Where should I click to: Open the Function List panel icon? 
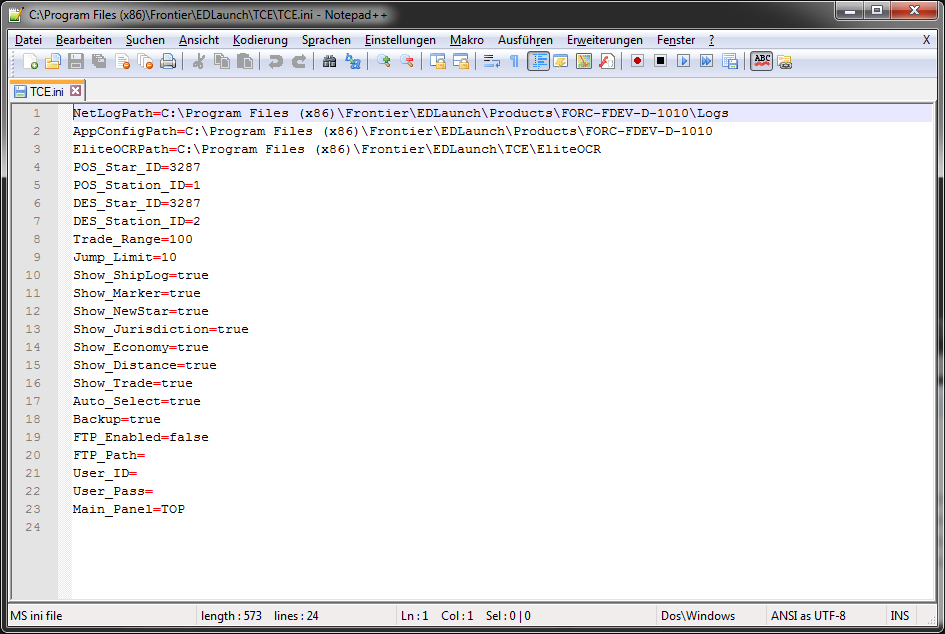[607, 61]
